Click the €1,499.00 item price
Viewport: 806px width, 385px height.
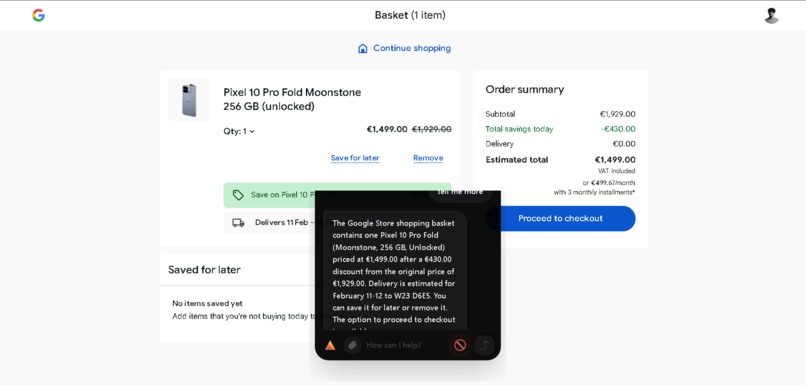click(387, 129)
